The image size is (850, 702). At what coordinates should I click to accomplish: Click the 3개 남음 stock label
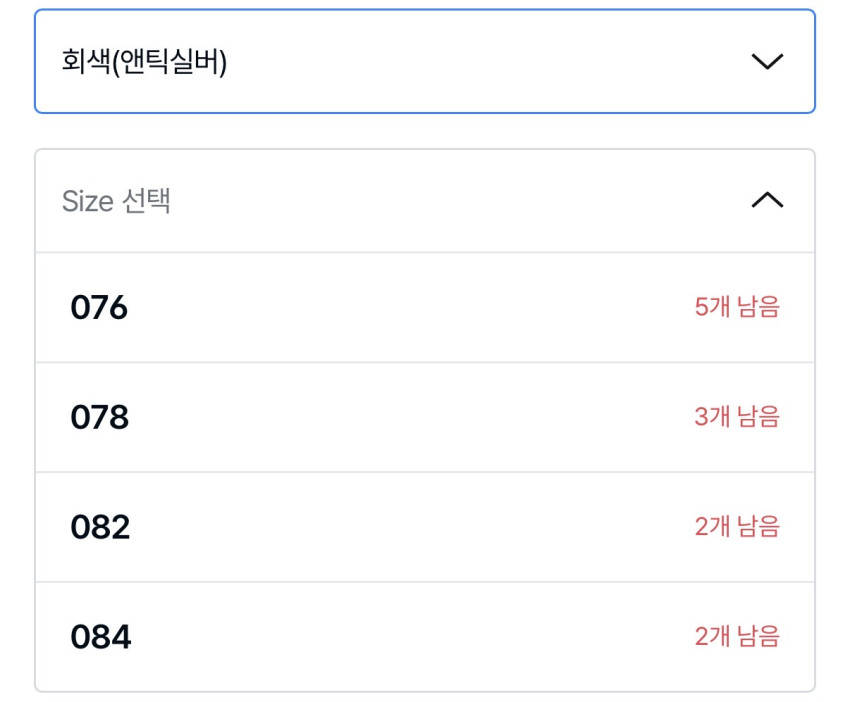(737, 417)
